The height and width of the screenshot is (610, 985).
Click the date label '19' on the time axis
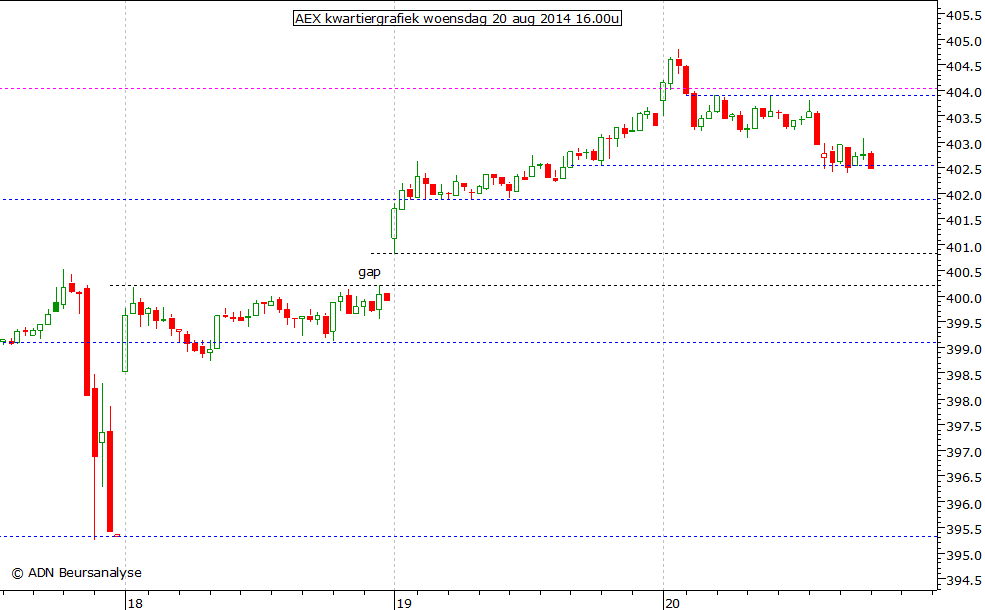click(404, 604)
